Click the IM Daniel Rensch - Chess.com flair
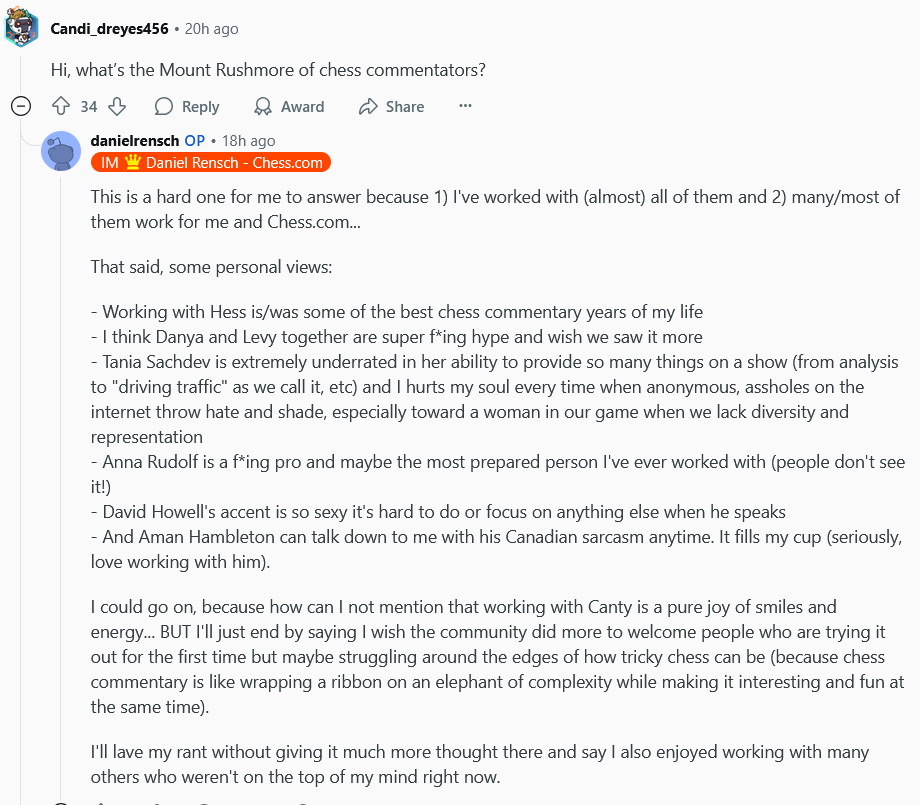Viewport: 920px width, 805px height. pos(211,163)
